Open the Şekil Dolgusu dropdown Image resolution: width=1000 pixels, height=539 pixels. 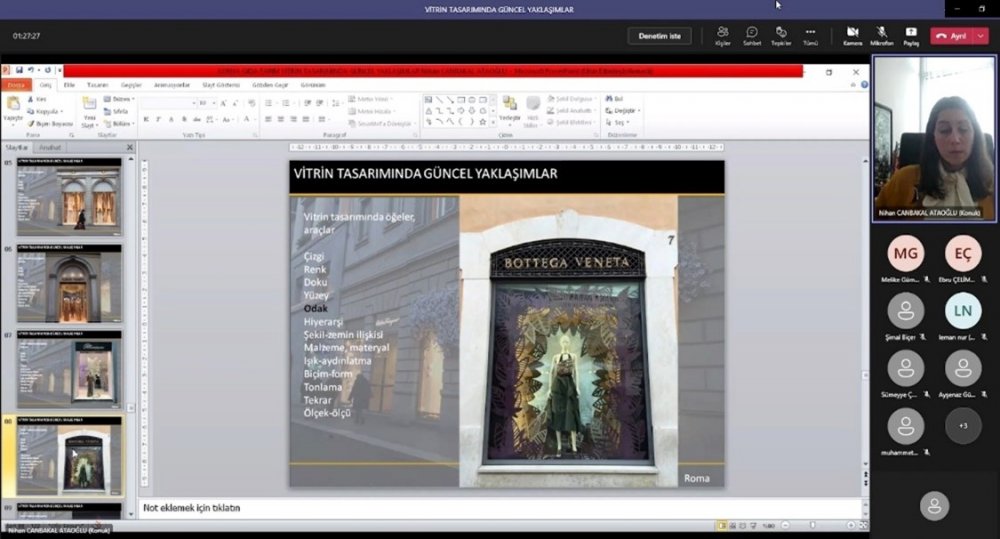click(x=571, y=99)
